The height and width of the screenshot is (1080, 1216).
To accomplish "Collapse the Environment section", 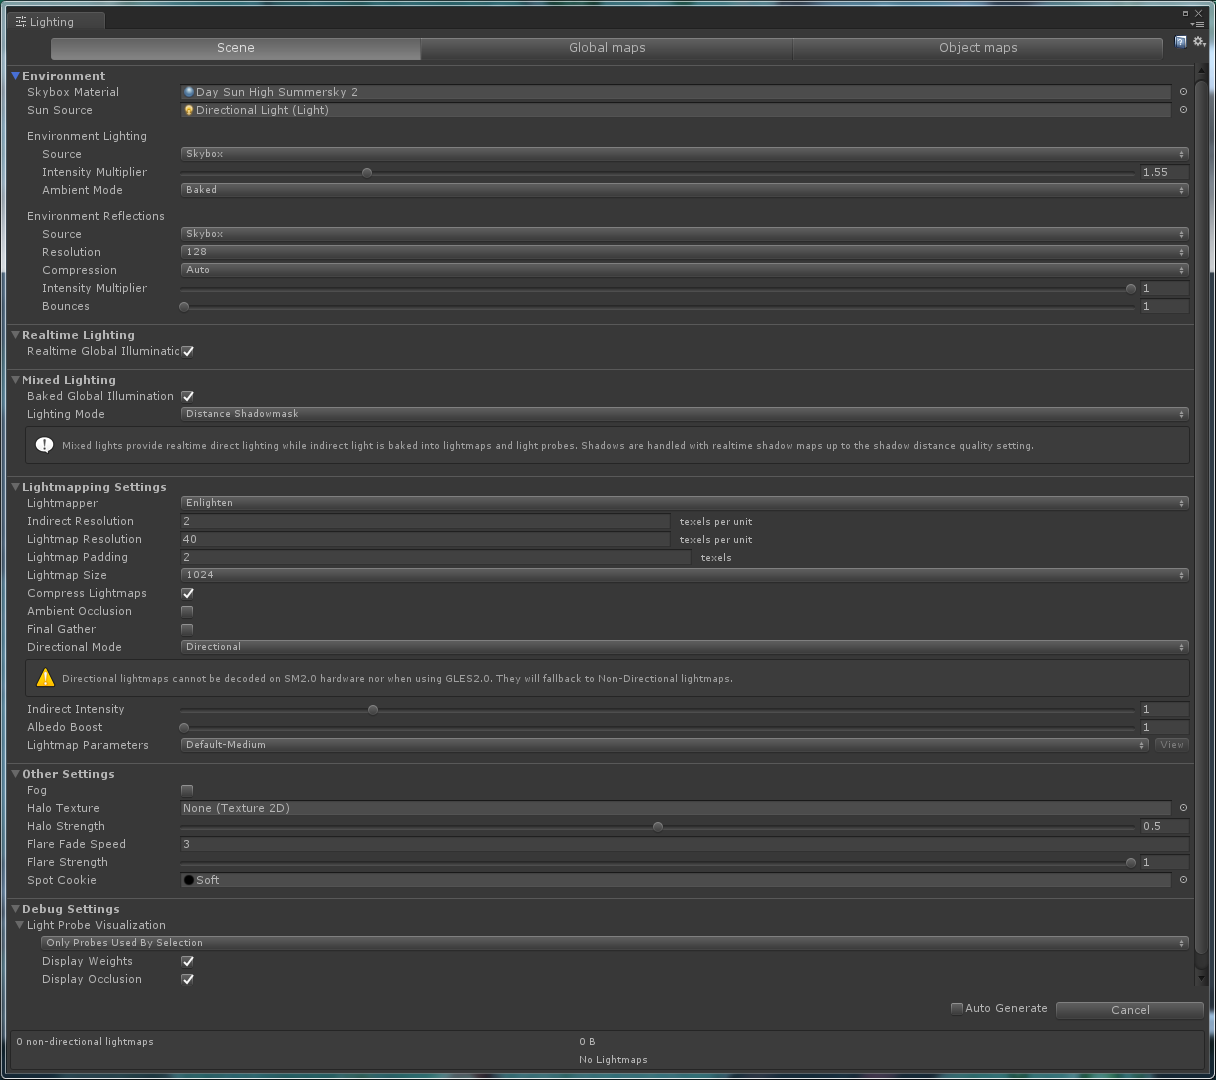I will pyautogui.click(x=14, y=75).
